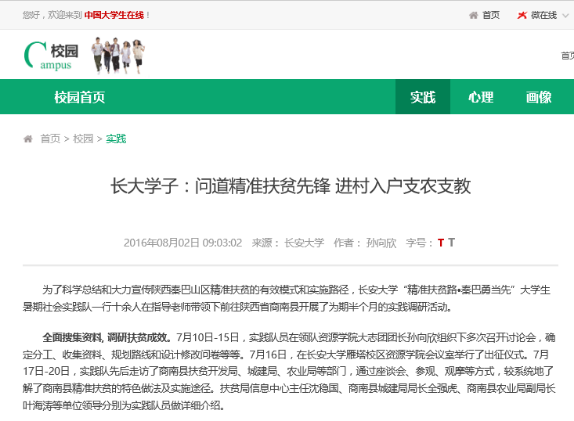The width and height of the screenshot is (574, 421).
Task: Click the breadcrumb house icon
Action: pos(28,139)
